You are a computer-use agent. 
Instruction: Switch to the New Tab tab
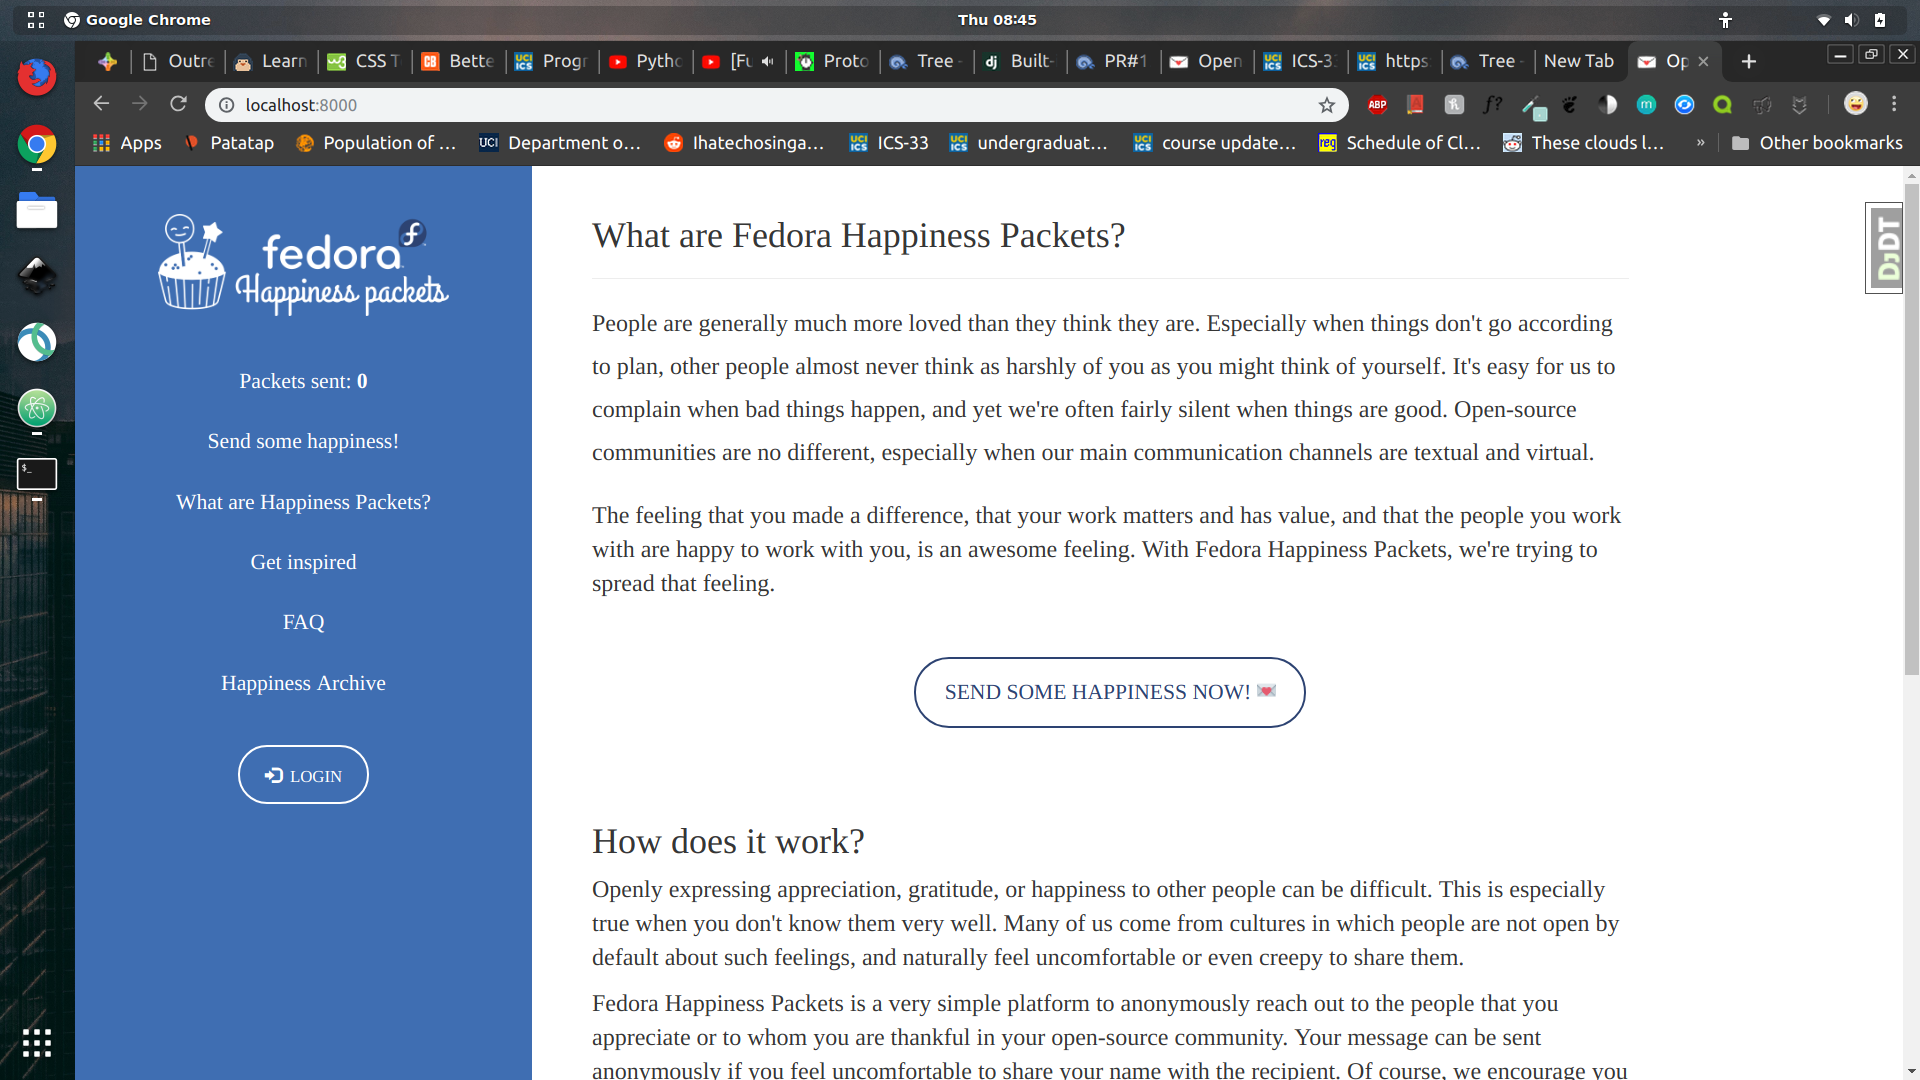point(1579,61)
